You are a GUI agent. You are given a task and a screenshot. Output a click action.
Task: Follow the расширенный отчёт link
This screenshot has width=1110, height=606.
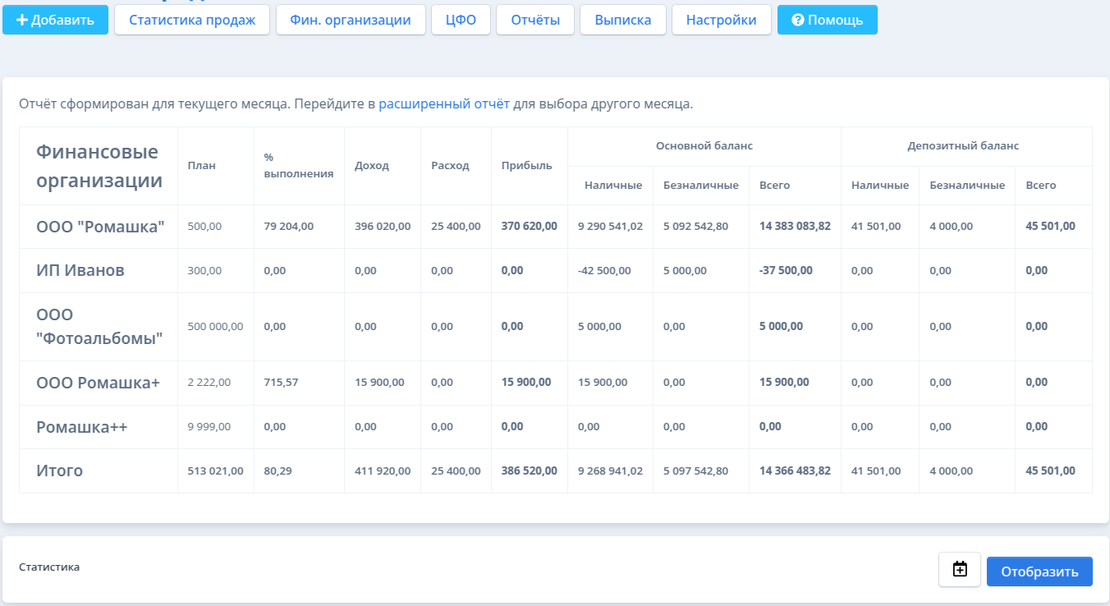pos(444,104)
